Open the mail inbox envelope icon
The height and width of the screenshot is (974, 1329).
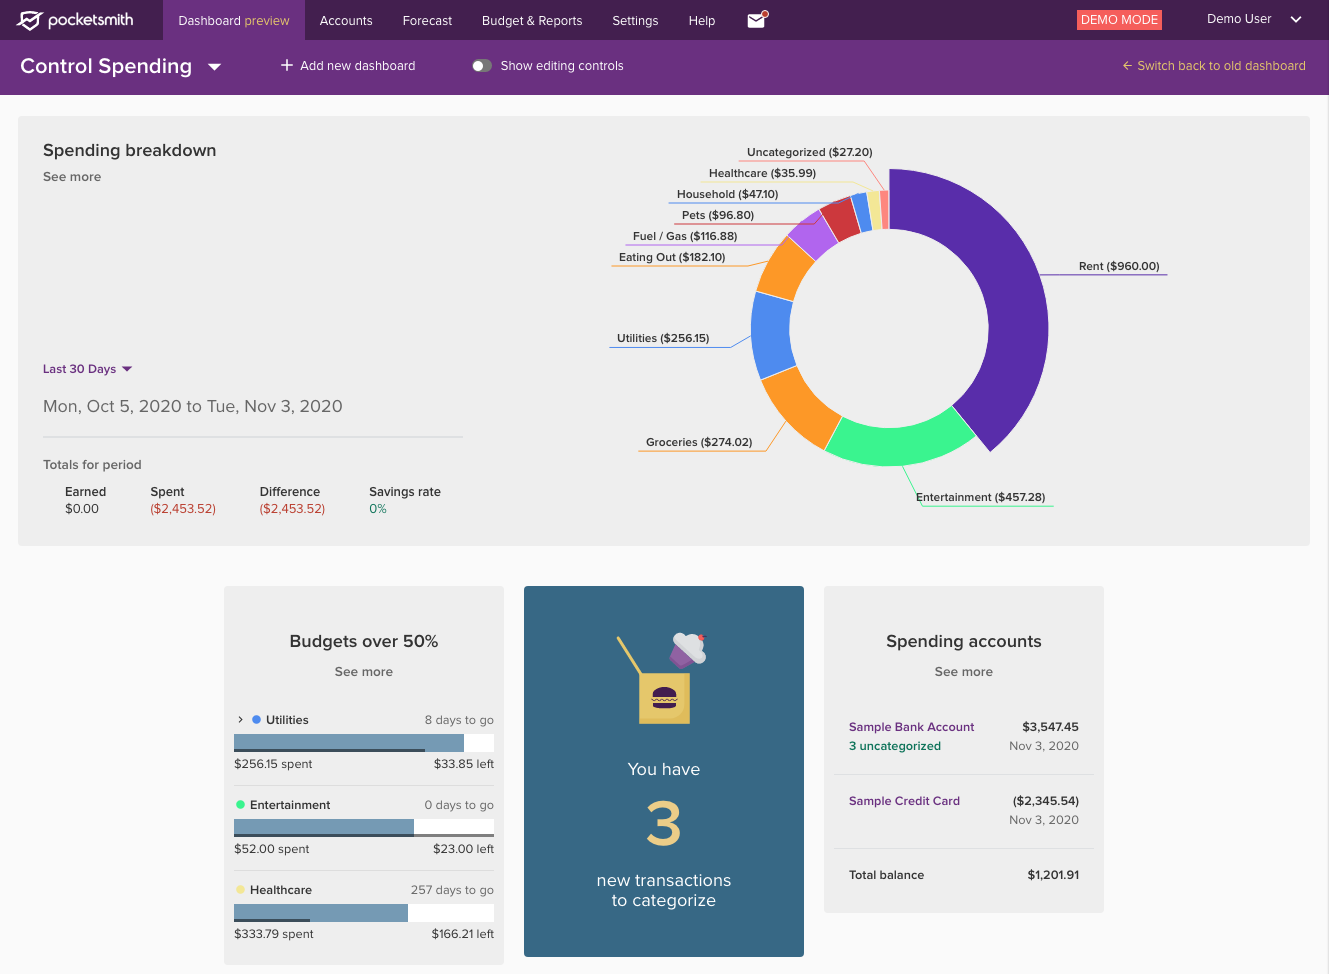pos(756,20)
